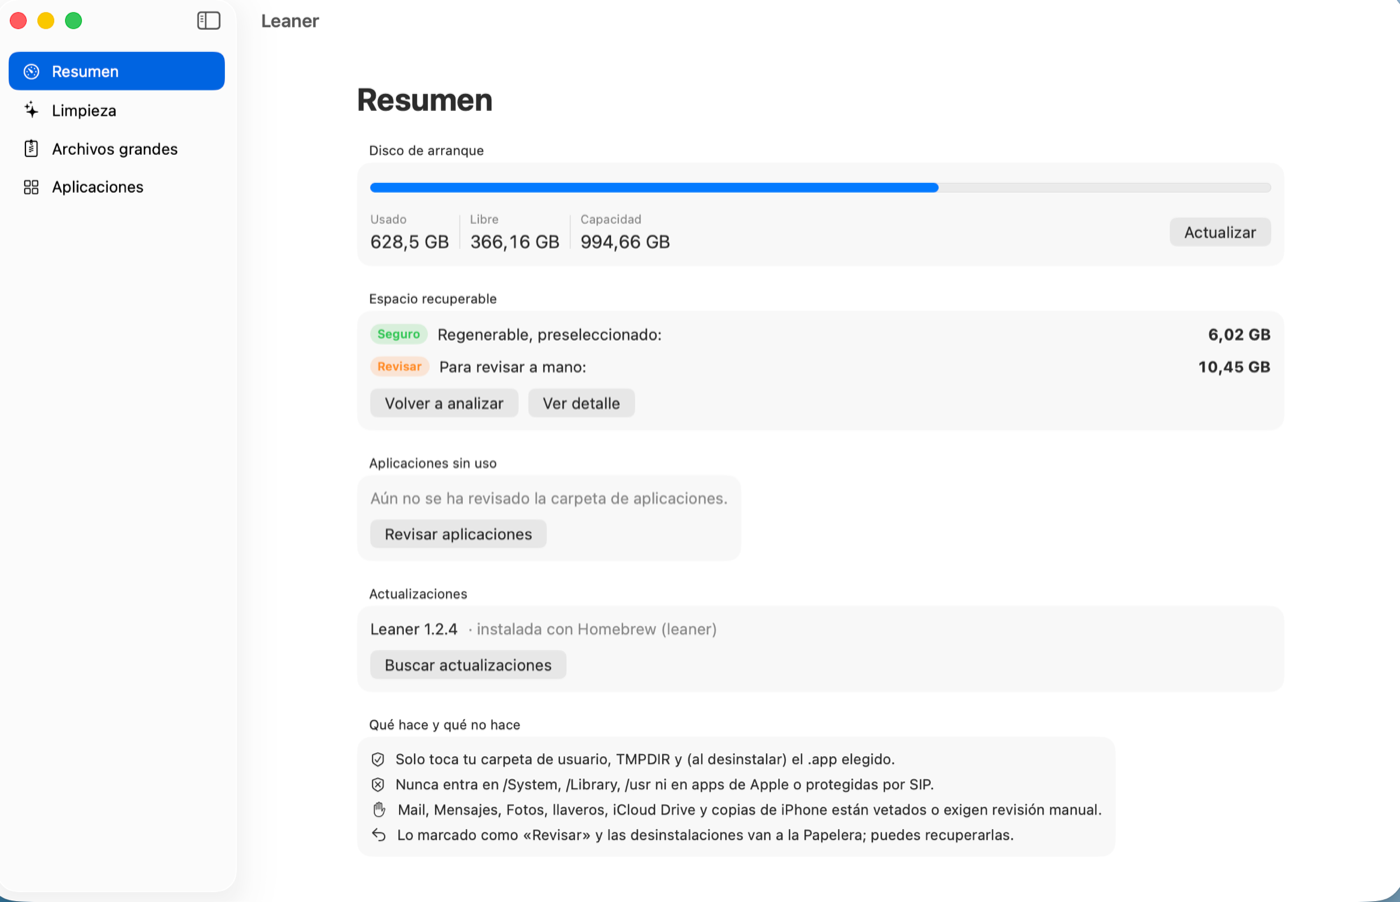
Task: Click the 10,45 GB manual review amount
Action: tap(1234, 367)
